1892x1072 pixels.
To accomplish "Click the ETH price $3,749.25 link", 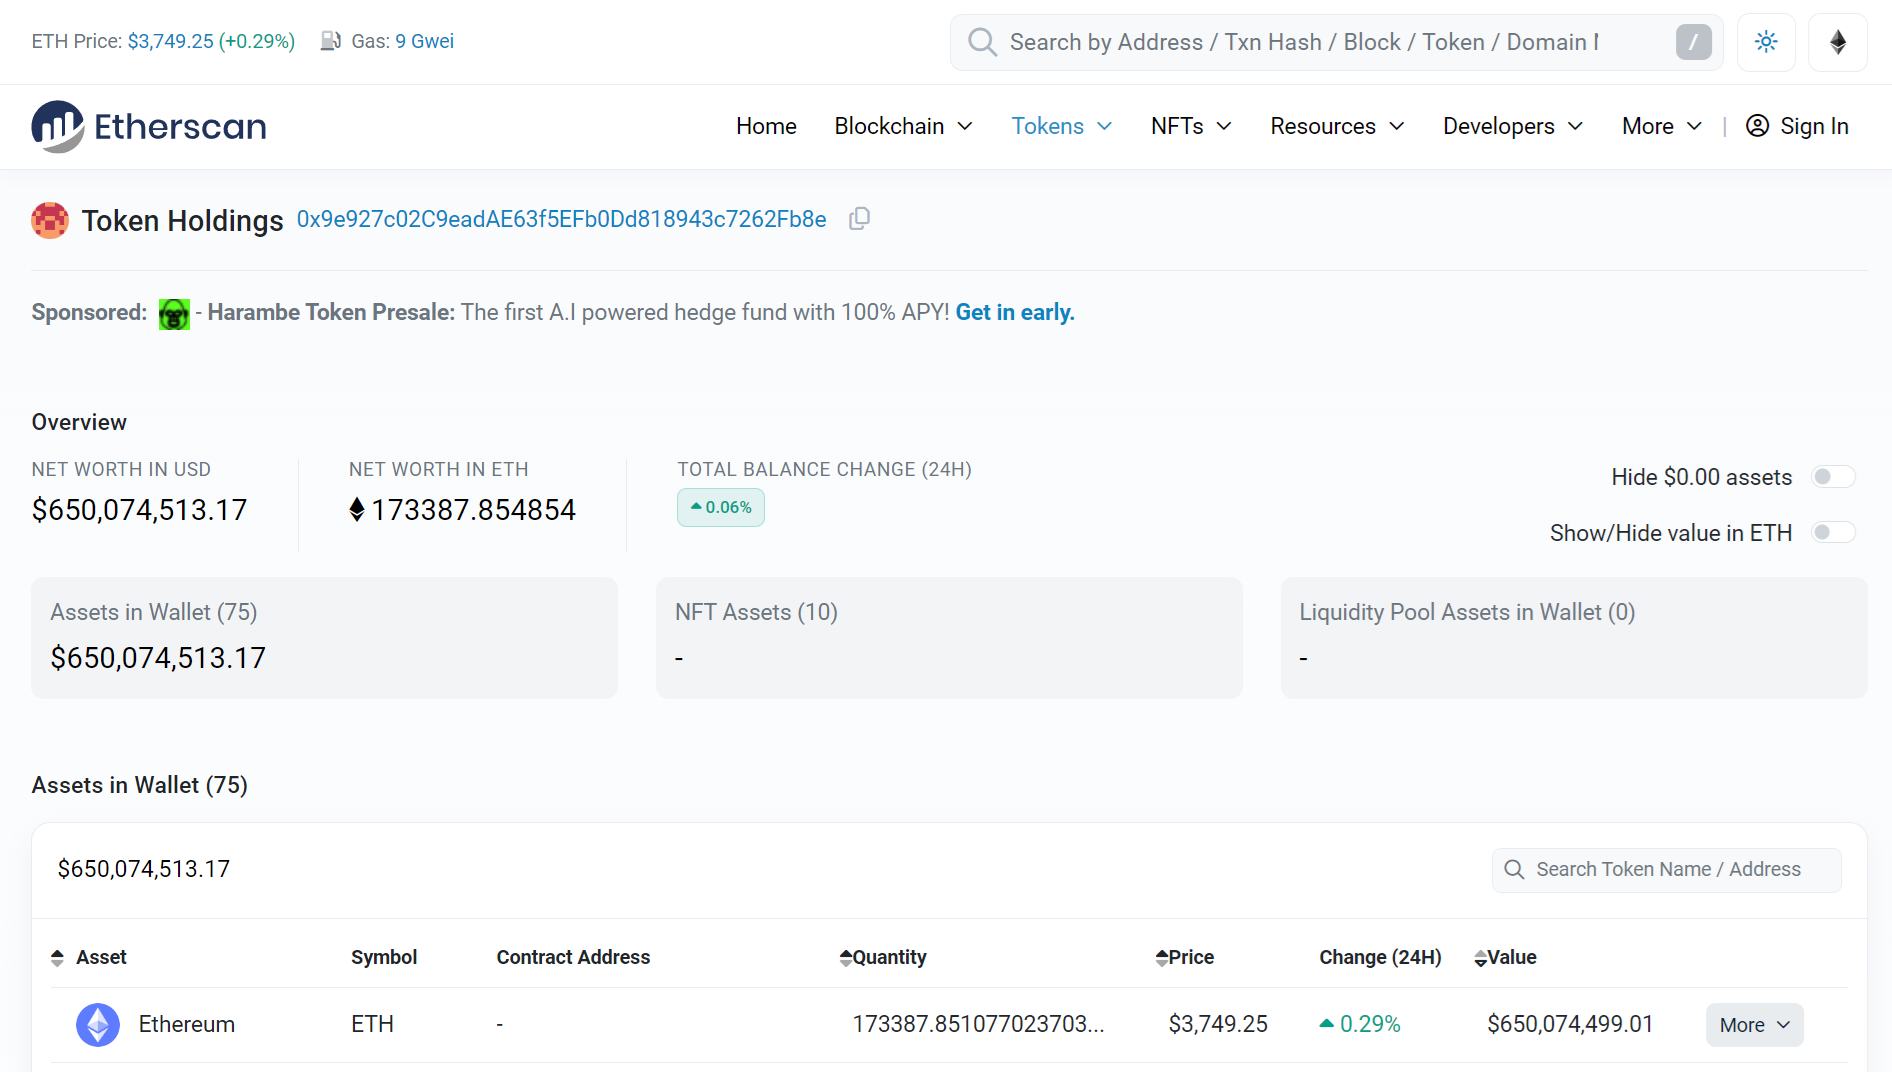I will 170,41.
